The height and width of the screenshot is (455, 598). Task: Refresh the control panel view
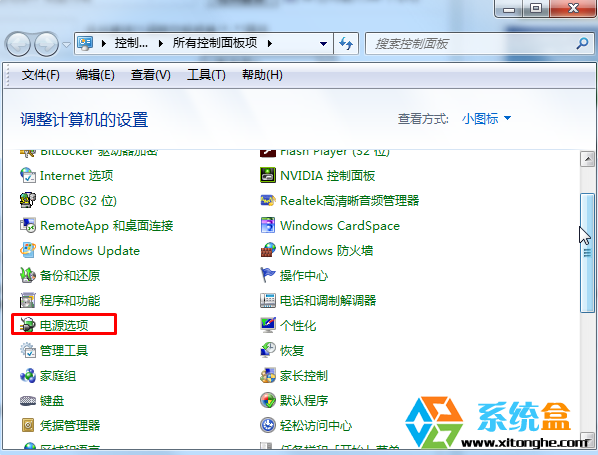click(346, 43)
